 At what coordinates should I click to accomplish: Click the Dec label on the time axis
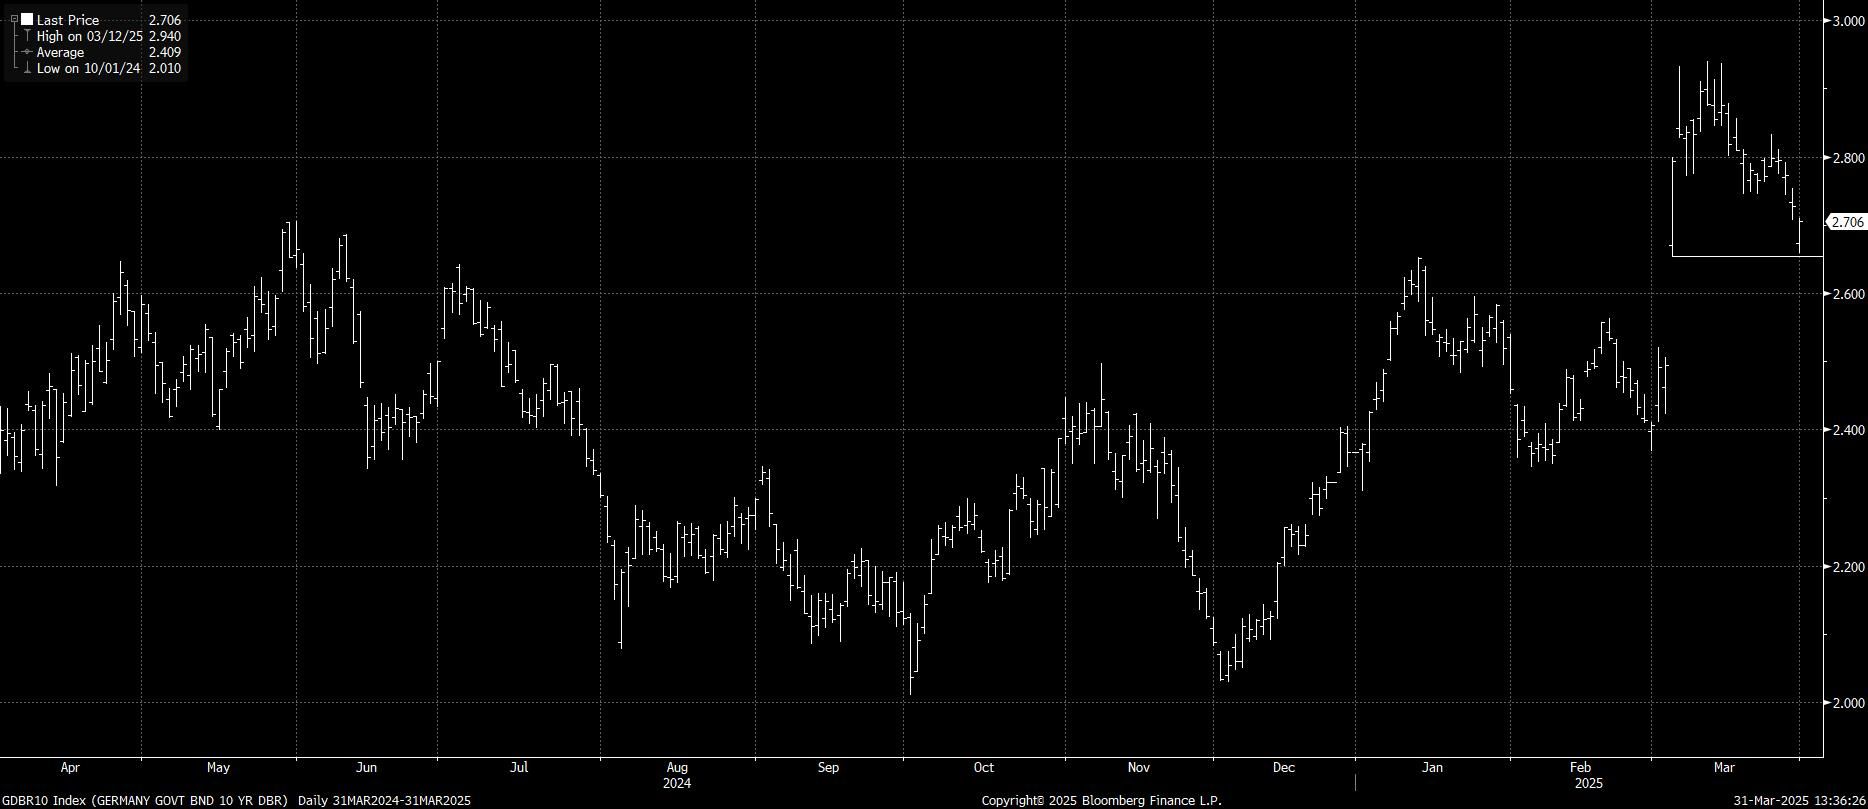coord(1284,768)
